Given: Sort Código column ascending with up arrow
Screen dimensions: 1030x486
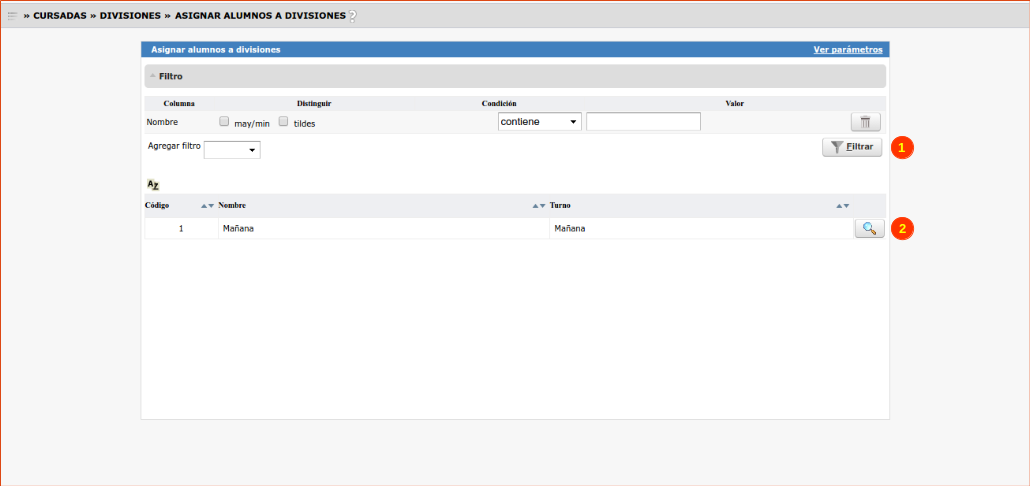Looking at the screenshot, I should point(204,205).
